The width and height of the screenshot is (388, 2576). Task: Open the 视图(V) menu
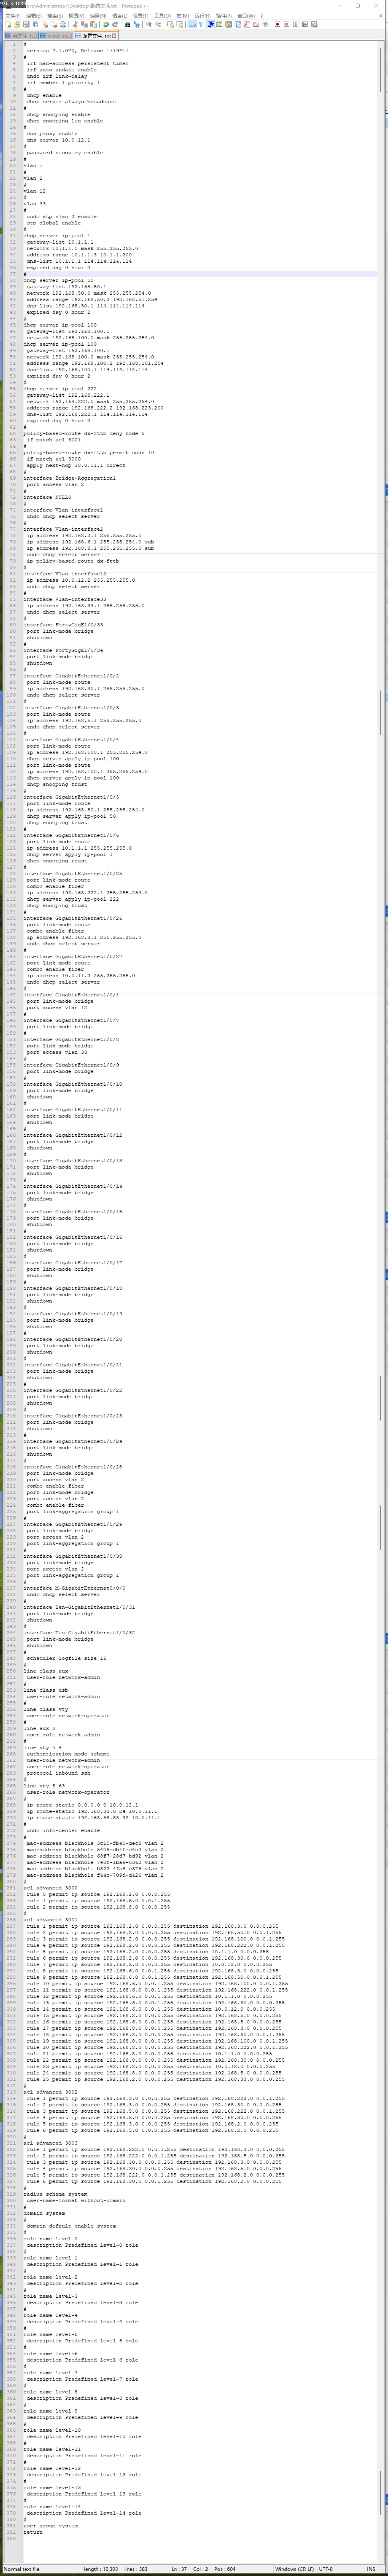coord(77,16)
